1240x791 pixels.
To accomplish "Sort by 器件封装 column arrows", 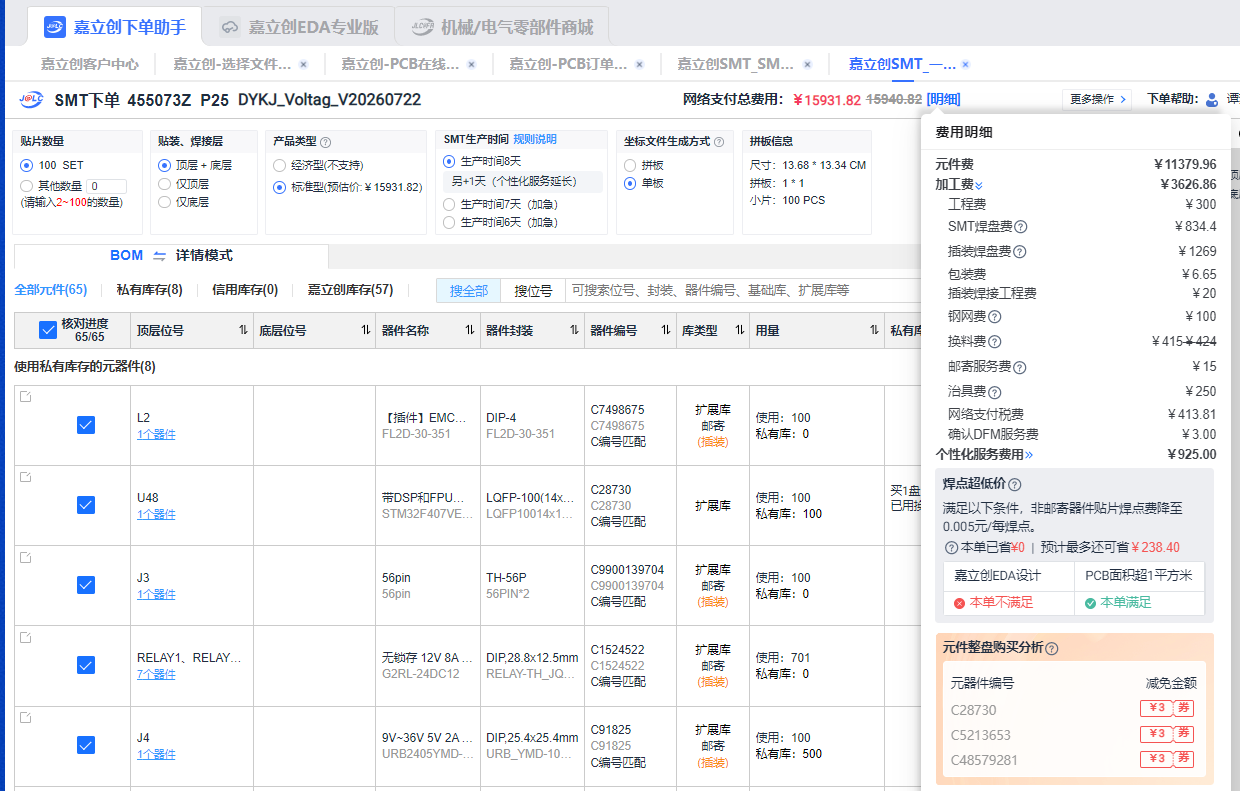I will [x=574, y=330].
